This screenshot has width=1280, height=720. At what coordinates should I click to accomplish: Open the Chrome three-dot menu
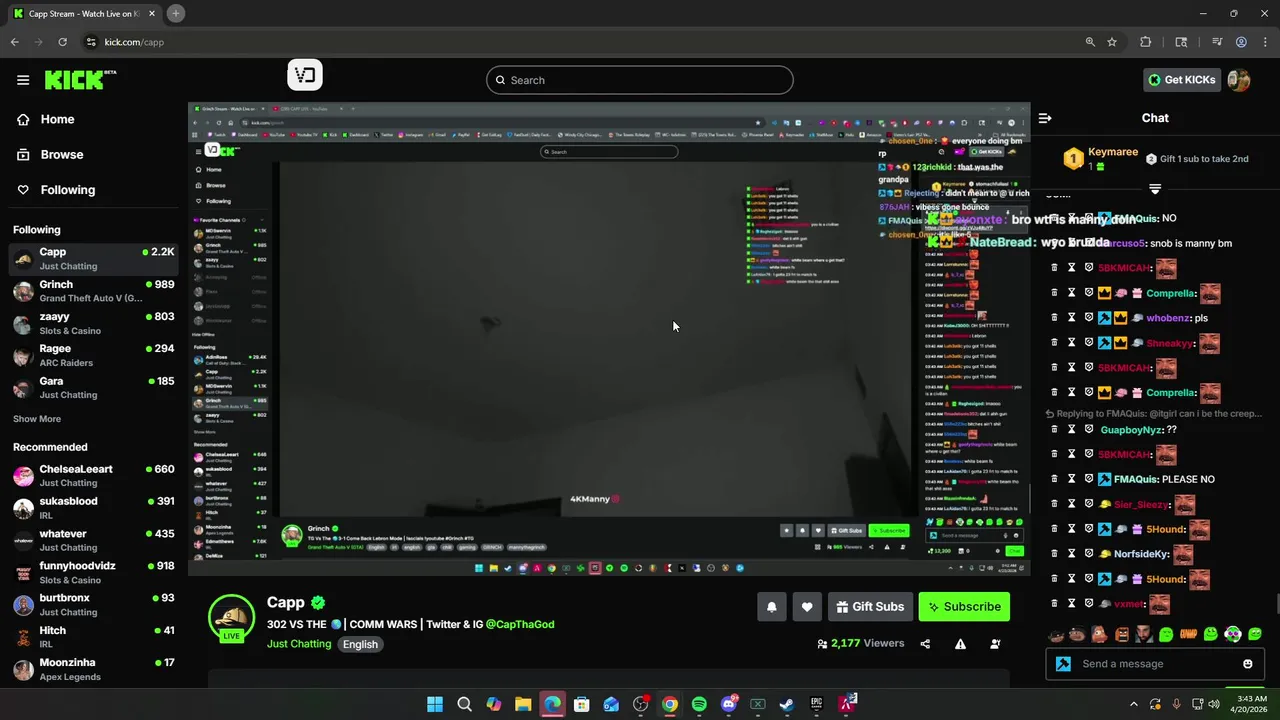pos(1264,42)
